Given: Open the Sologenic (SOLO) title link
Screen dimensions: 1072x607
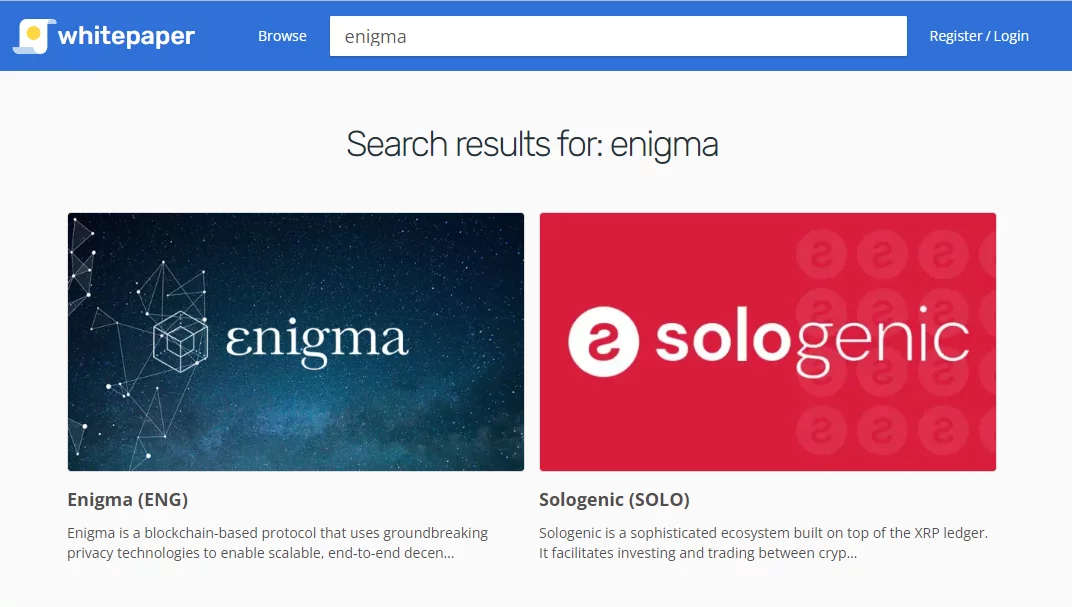Looking at the screenshot, I should click(x=614, y=499).
